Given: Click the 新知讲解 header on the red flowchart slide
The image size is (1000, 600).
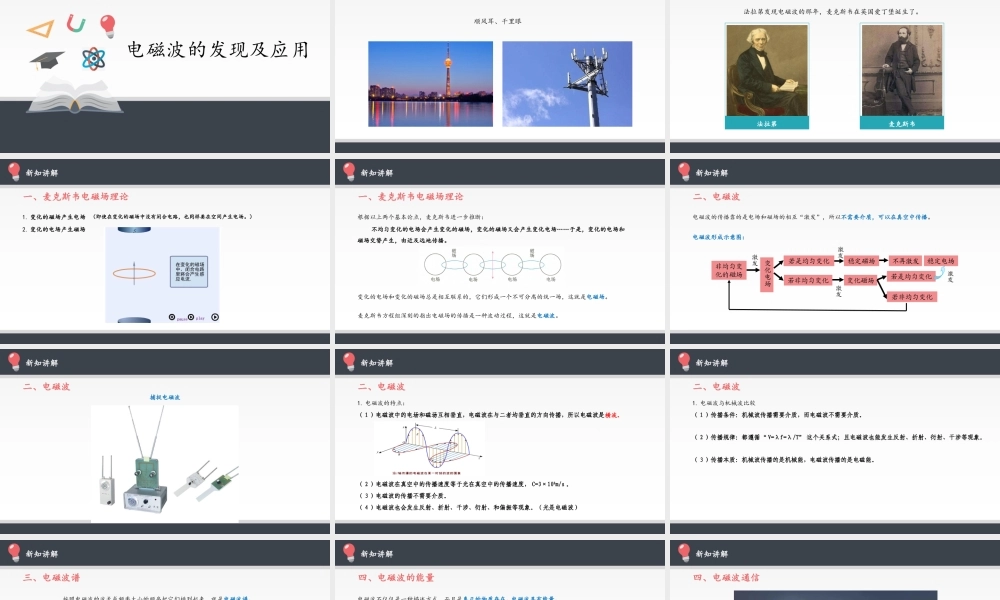Looking at the screenshot, I should (712, 173).
